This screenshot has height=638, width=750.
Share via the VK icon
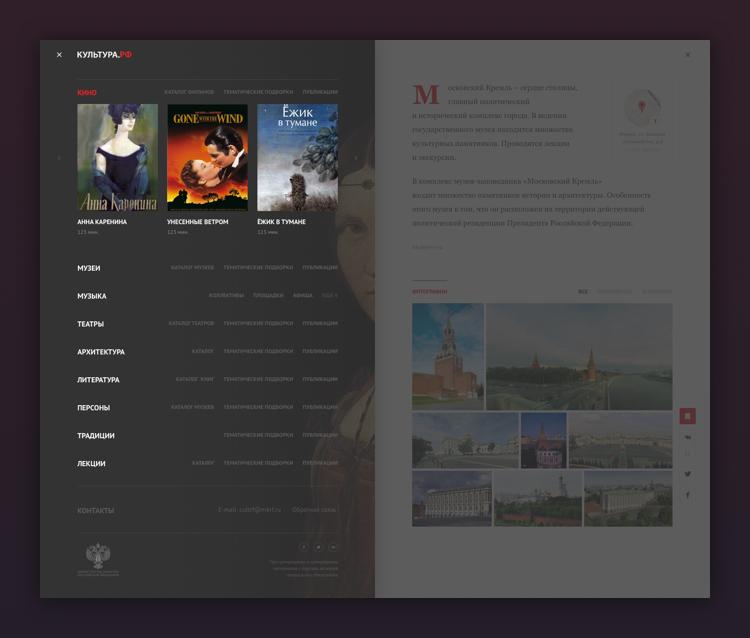coord(687,437)
